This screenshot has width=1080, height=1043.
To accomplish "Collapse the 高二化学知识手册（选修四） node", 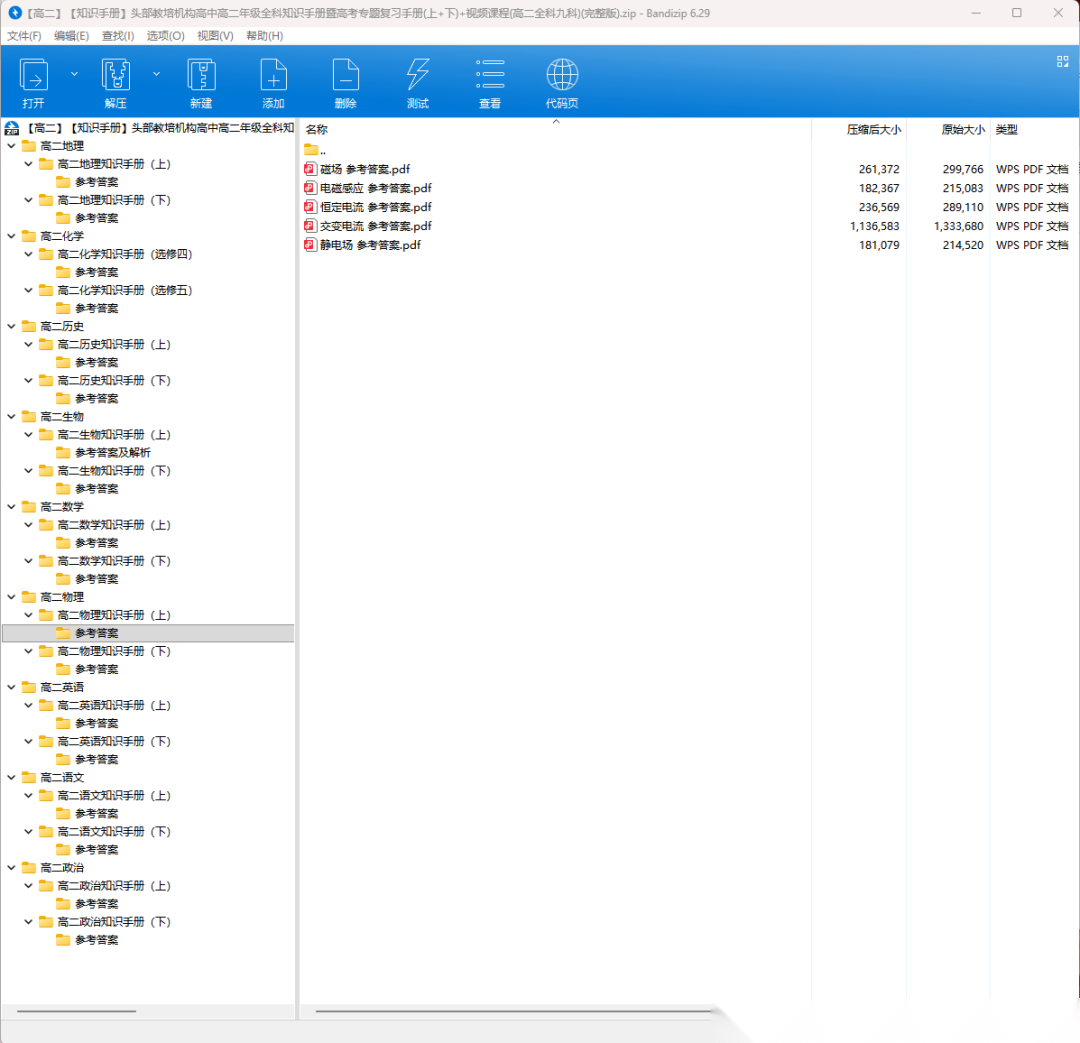I will [x=29, y=254].
